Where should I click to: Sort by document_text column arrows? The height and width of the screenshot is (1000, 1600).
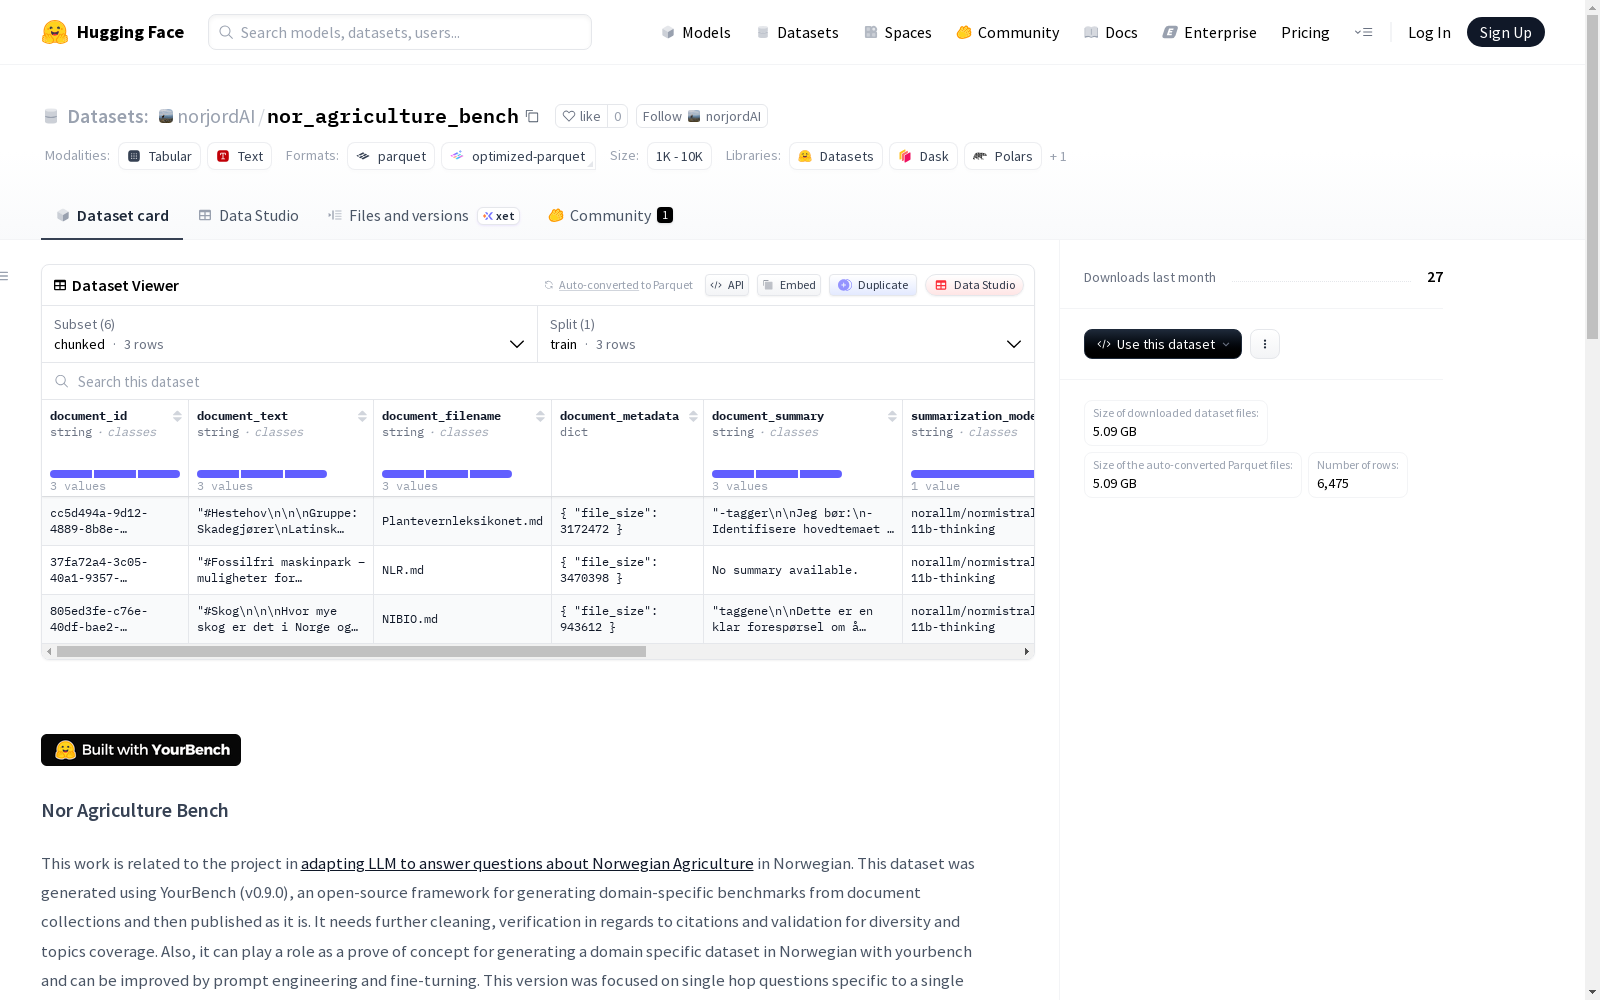pyautogui.click(x=362, y=416)
